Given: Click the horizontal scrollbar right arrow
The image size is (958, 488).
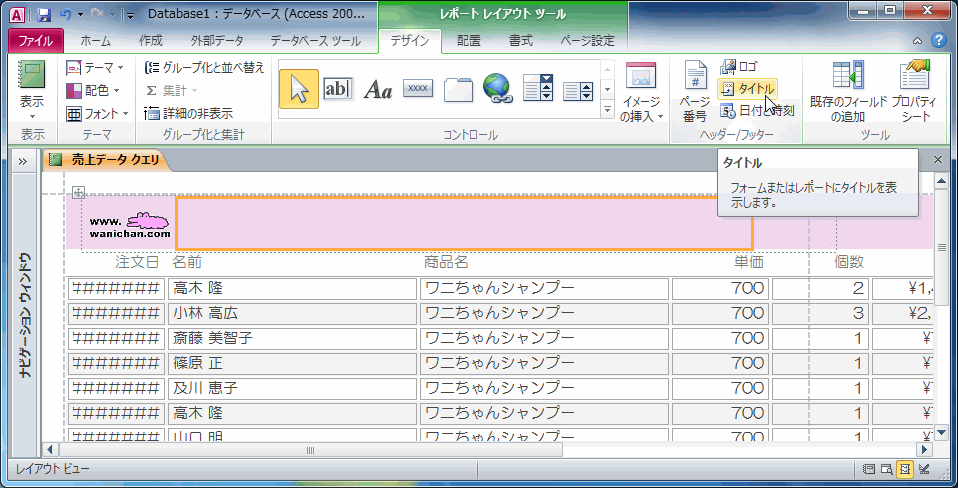Looking at the screenshot, I should 925,450.
